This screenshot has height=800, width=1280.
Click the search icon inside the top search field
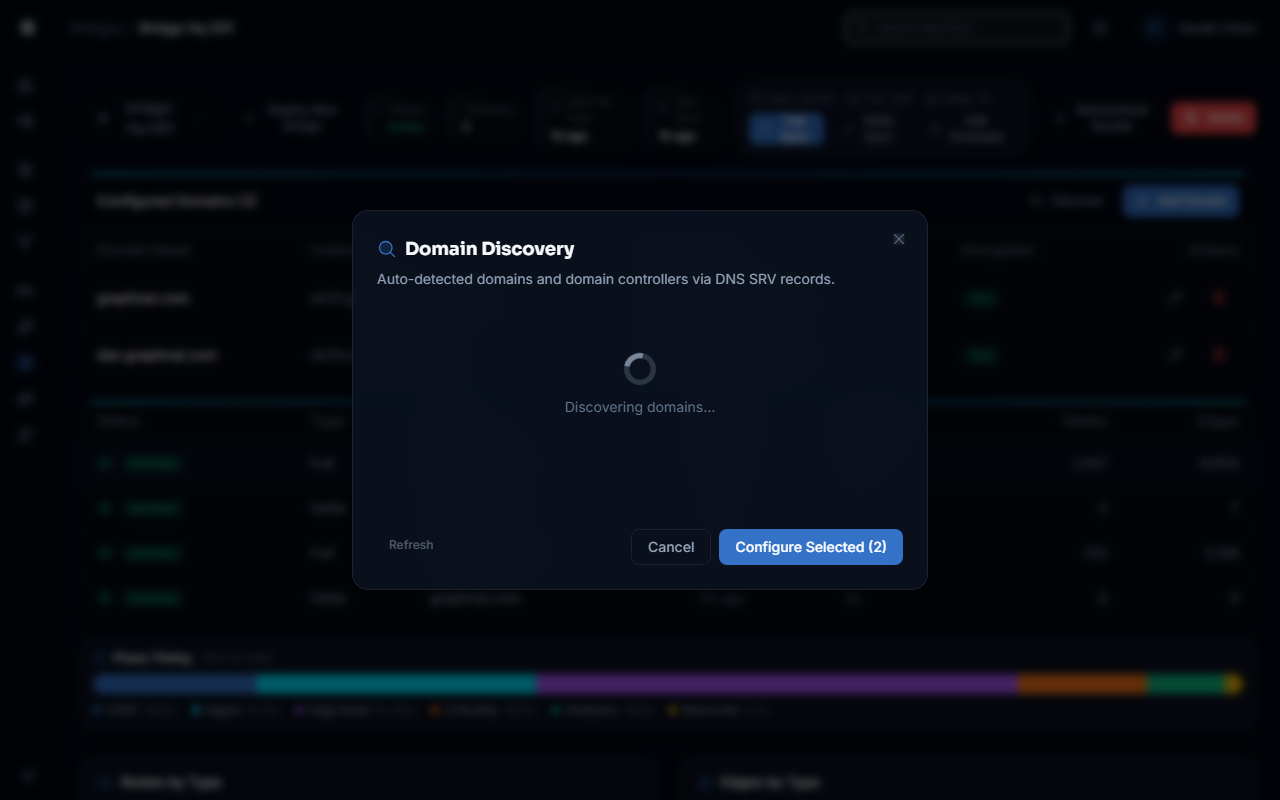(862, 28)
